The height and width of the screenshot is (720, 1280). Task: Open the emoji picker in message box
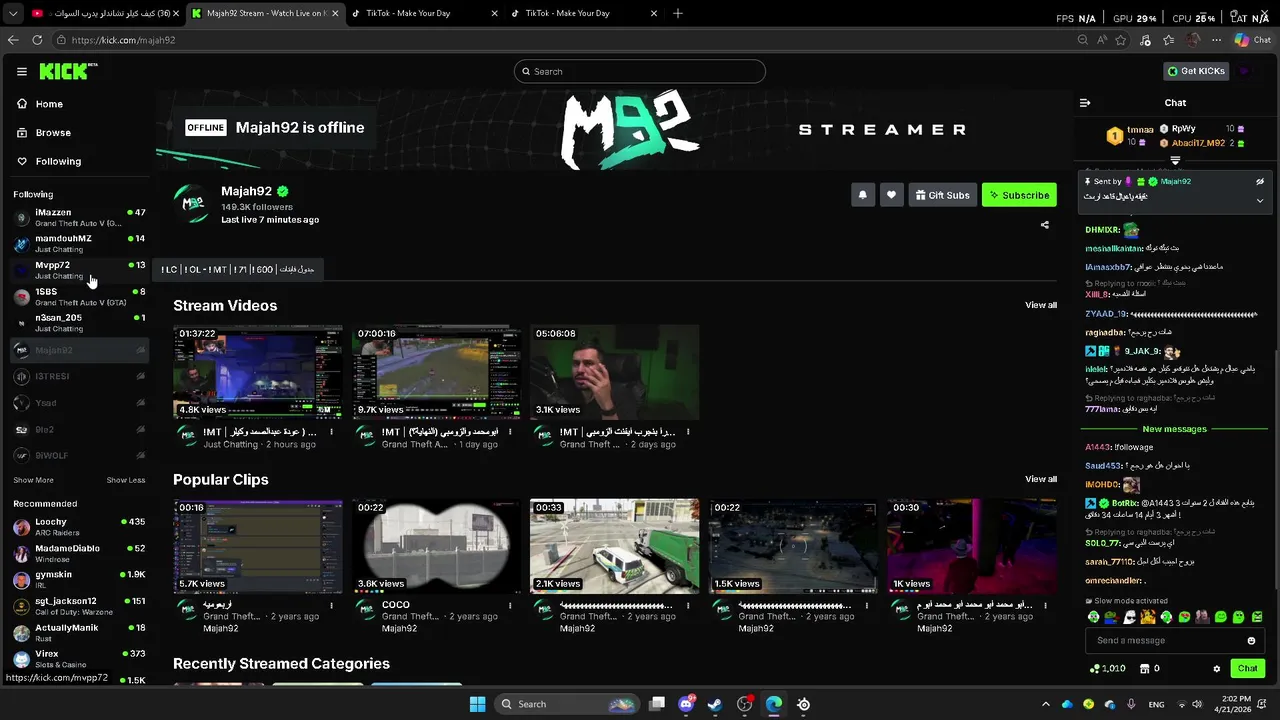[1251, 641]
